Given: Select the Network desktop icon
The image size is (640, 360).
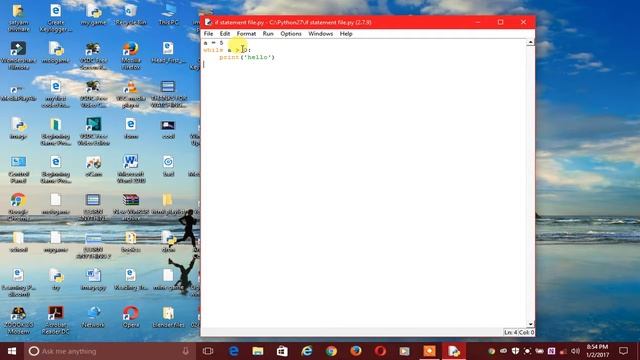Looking at the screenshot, I should (93, 317).
